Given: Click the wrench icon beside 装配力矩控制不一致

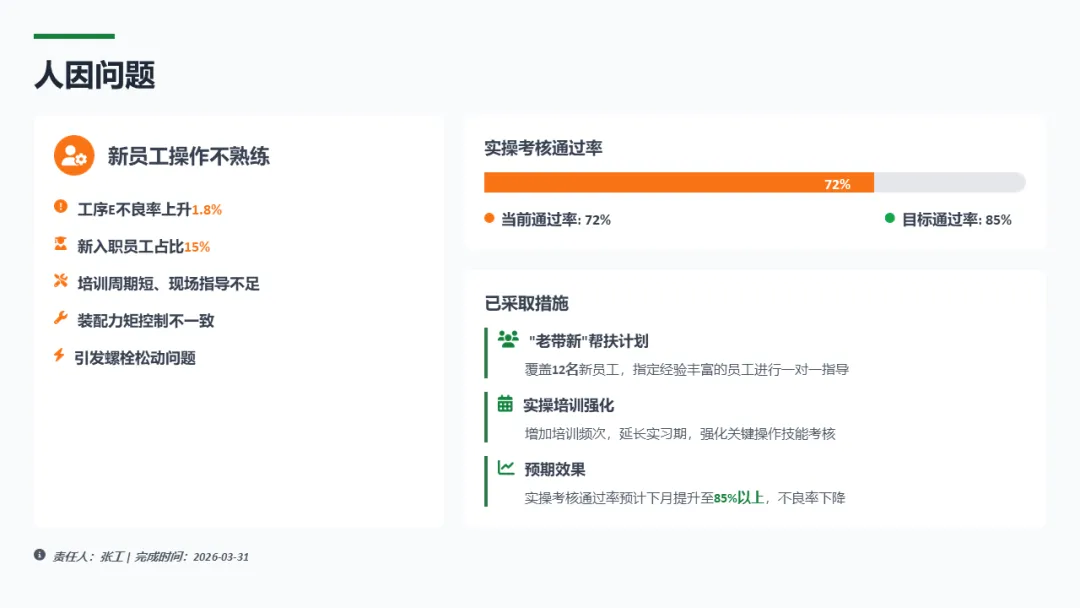Looking at the screenshot, I should tap(60, 319).
